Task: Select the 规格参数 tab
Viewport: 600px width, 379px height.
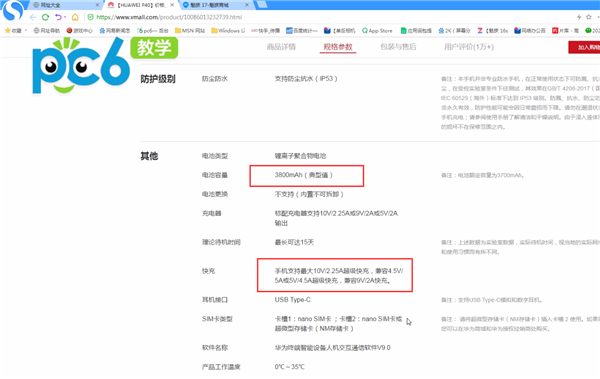Action: click(x=338, y=47)
